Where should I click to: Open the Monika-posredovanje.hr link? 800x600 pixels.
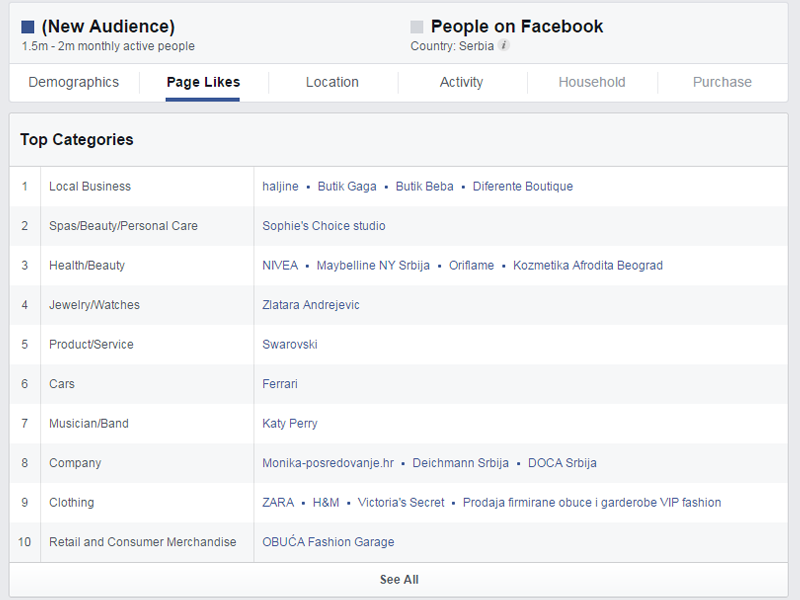(x=328, y=463)
